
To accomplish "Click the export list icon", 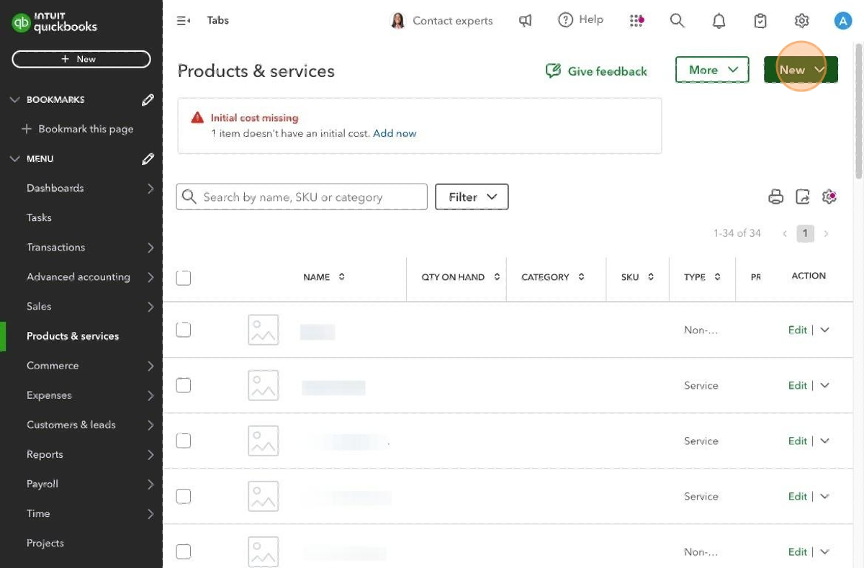I will coord(802,197).
